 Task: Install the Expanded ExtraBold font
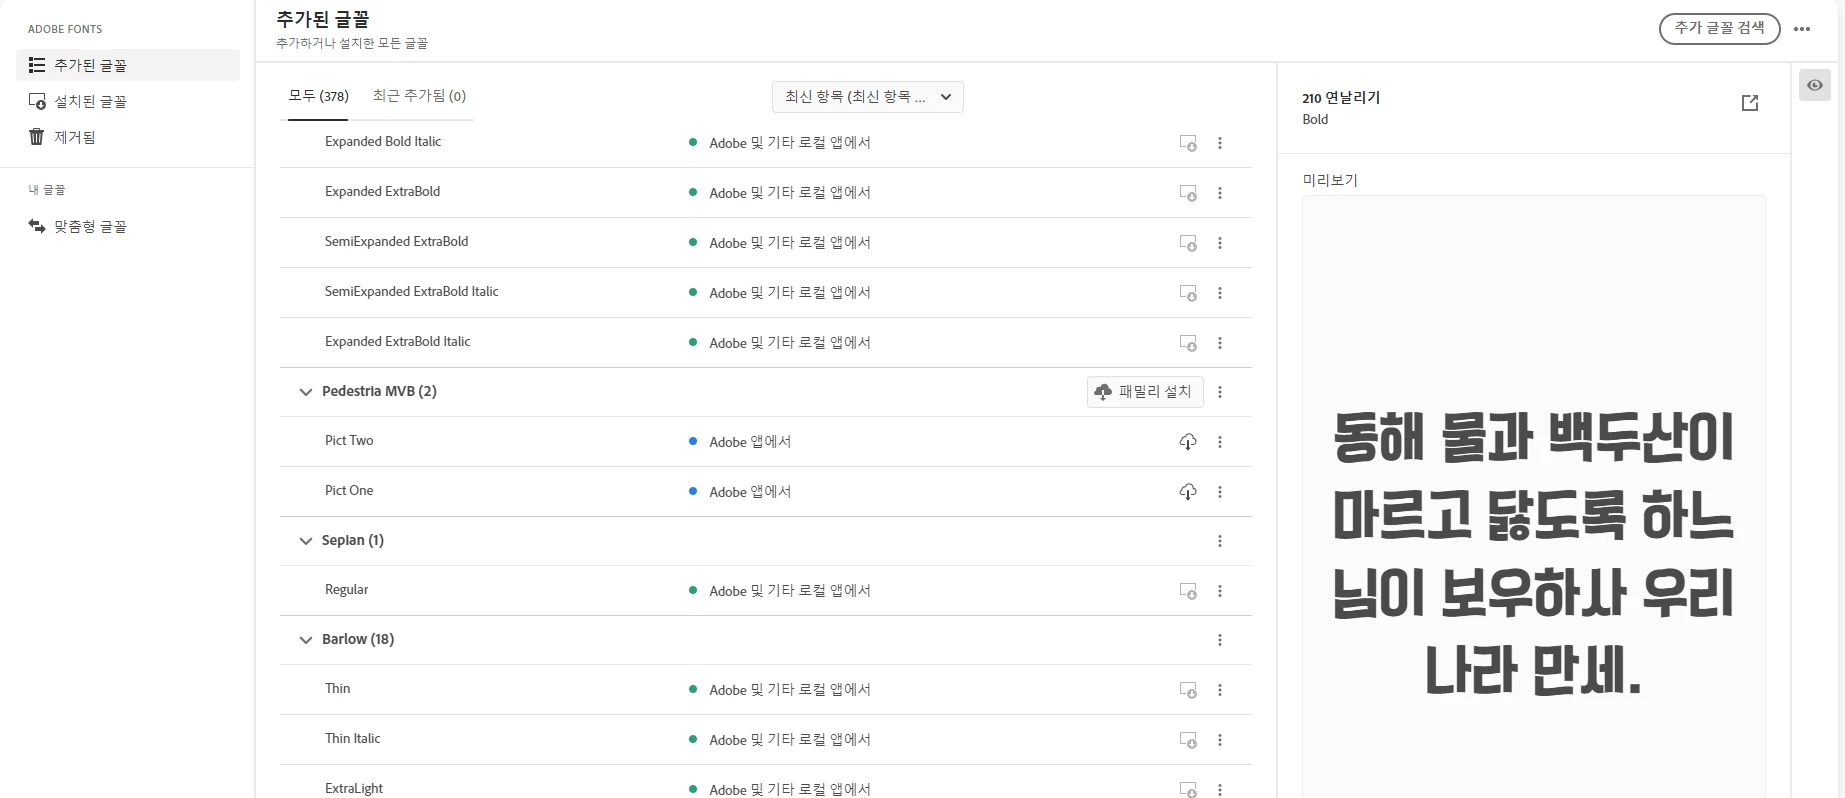(x=1188, y=193)
